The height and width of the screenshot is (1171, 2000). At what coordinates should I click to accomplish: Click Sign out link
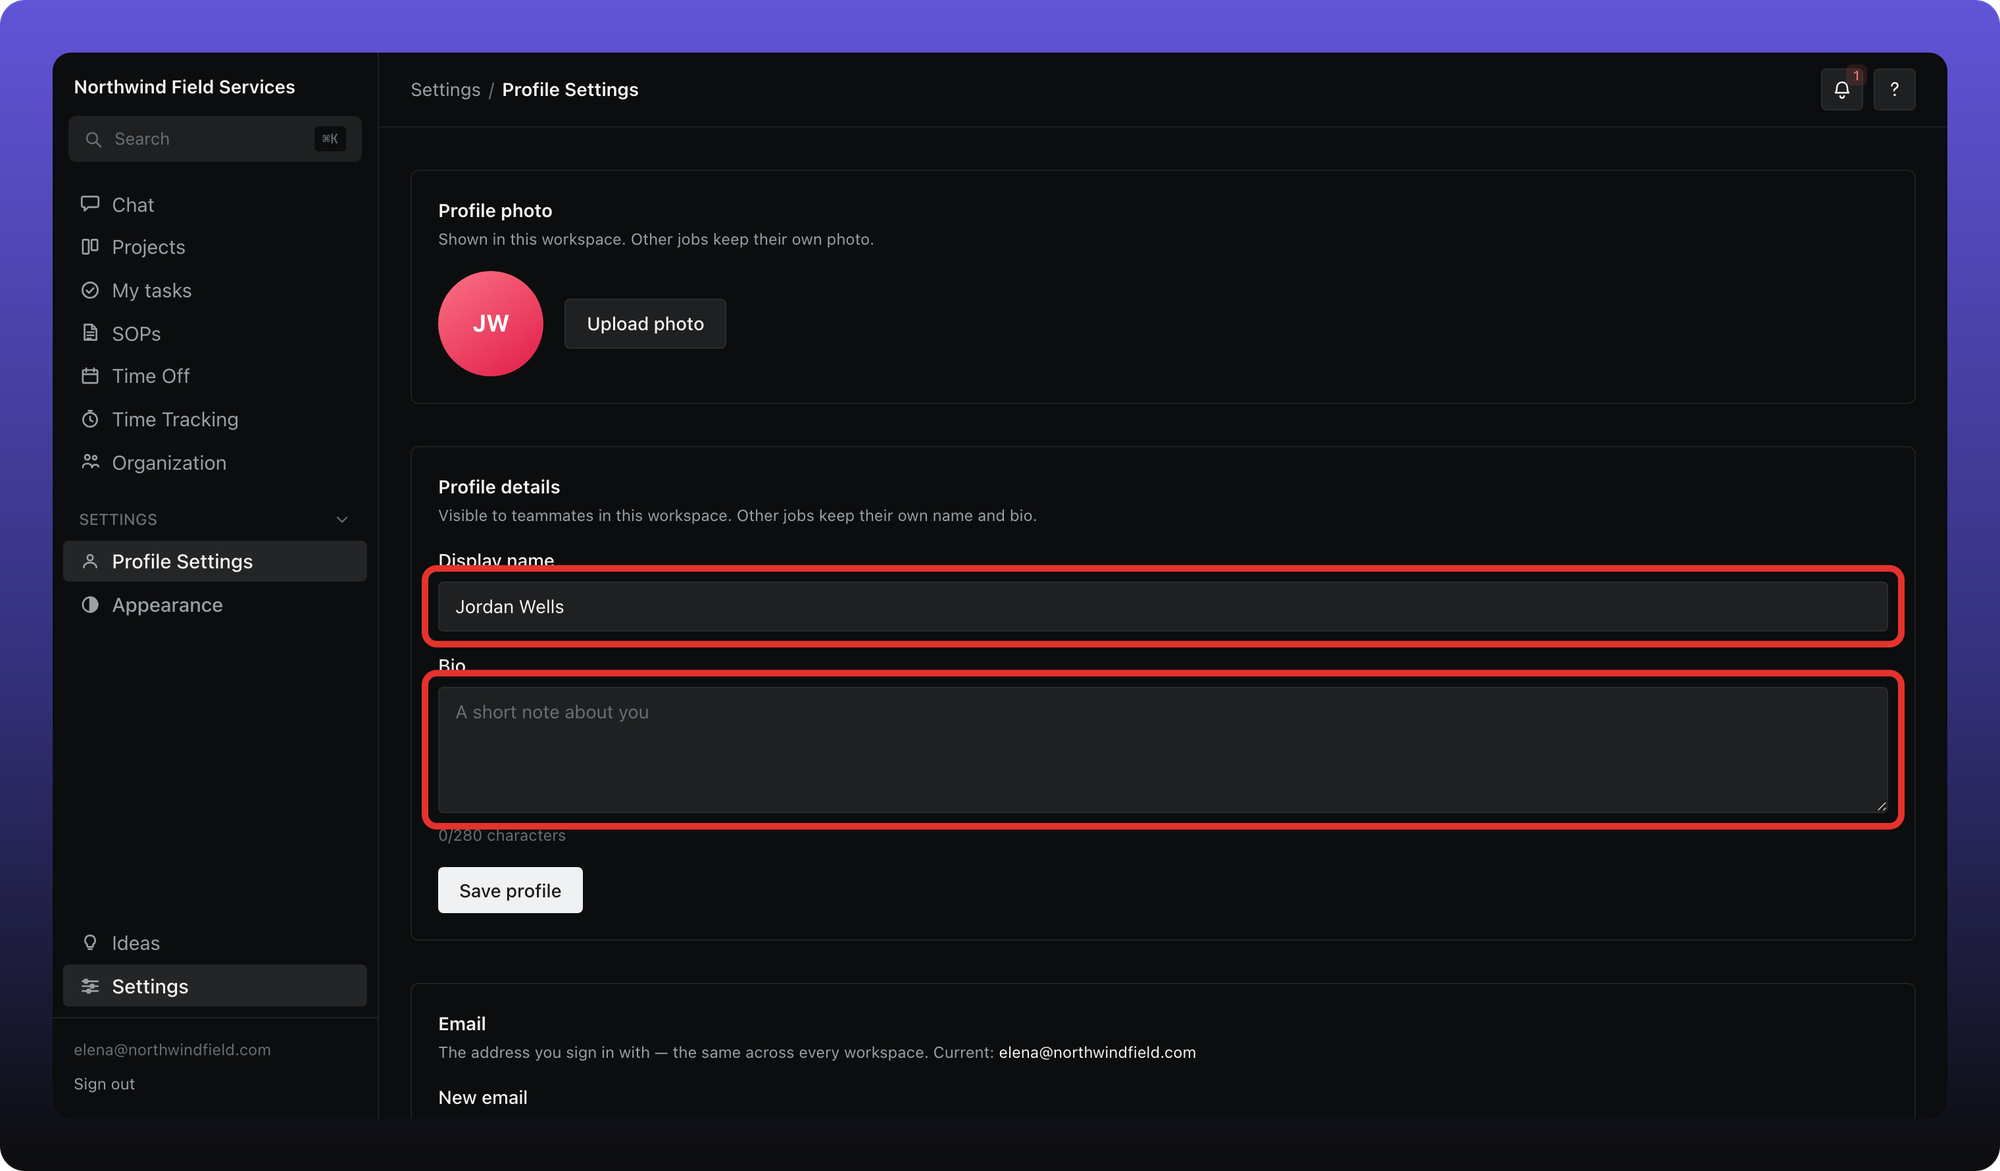point(104,1084)
